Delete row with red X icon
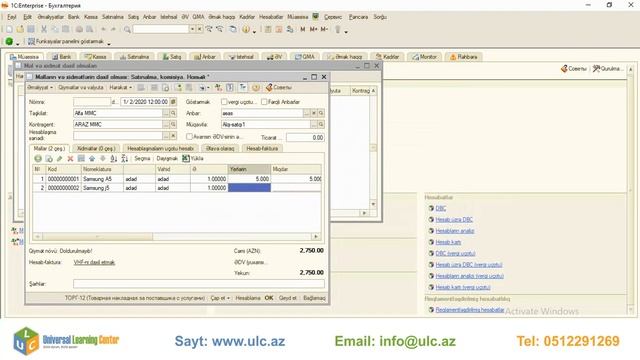 pos(70,158)
